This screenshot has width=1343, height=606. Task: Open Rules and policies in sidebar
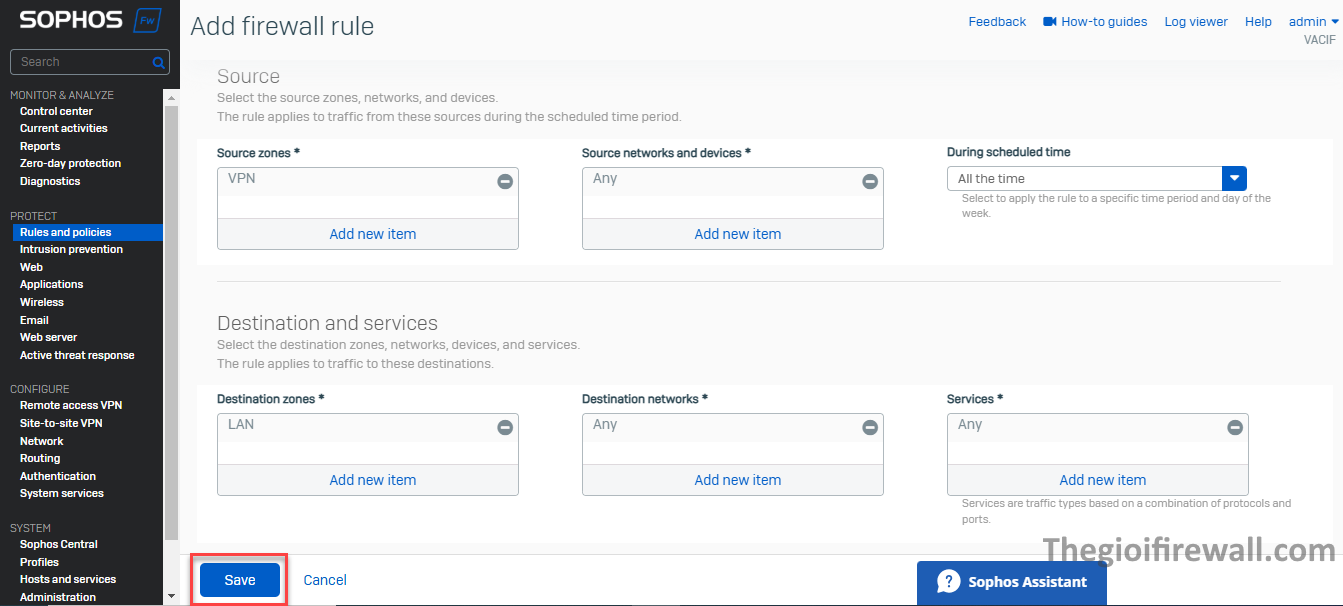pos(66,232)
